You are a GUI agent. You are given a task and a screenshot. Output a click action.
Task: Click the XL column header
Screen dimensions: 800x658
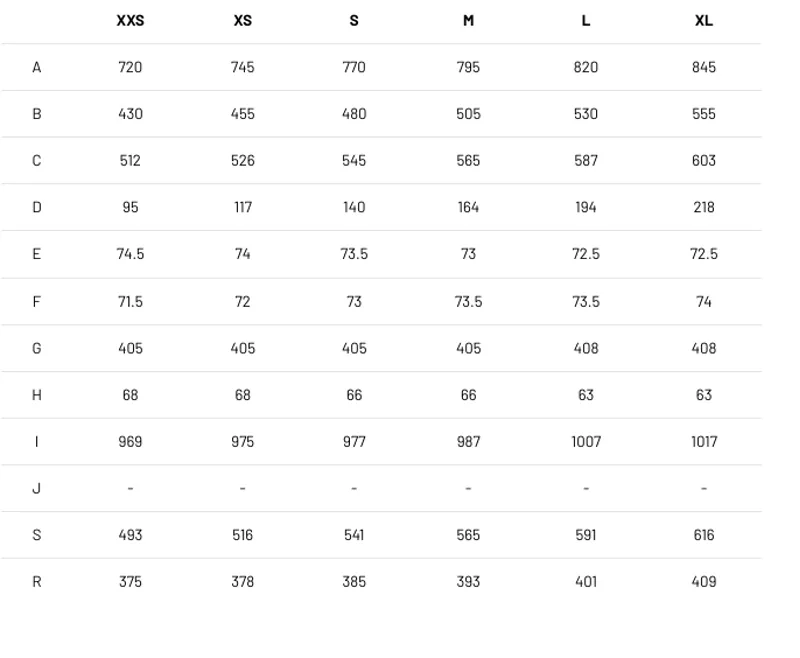click(x=704, y=20)
